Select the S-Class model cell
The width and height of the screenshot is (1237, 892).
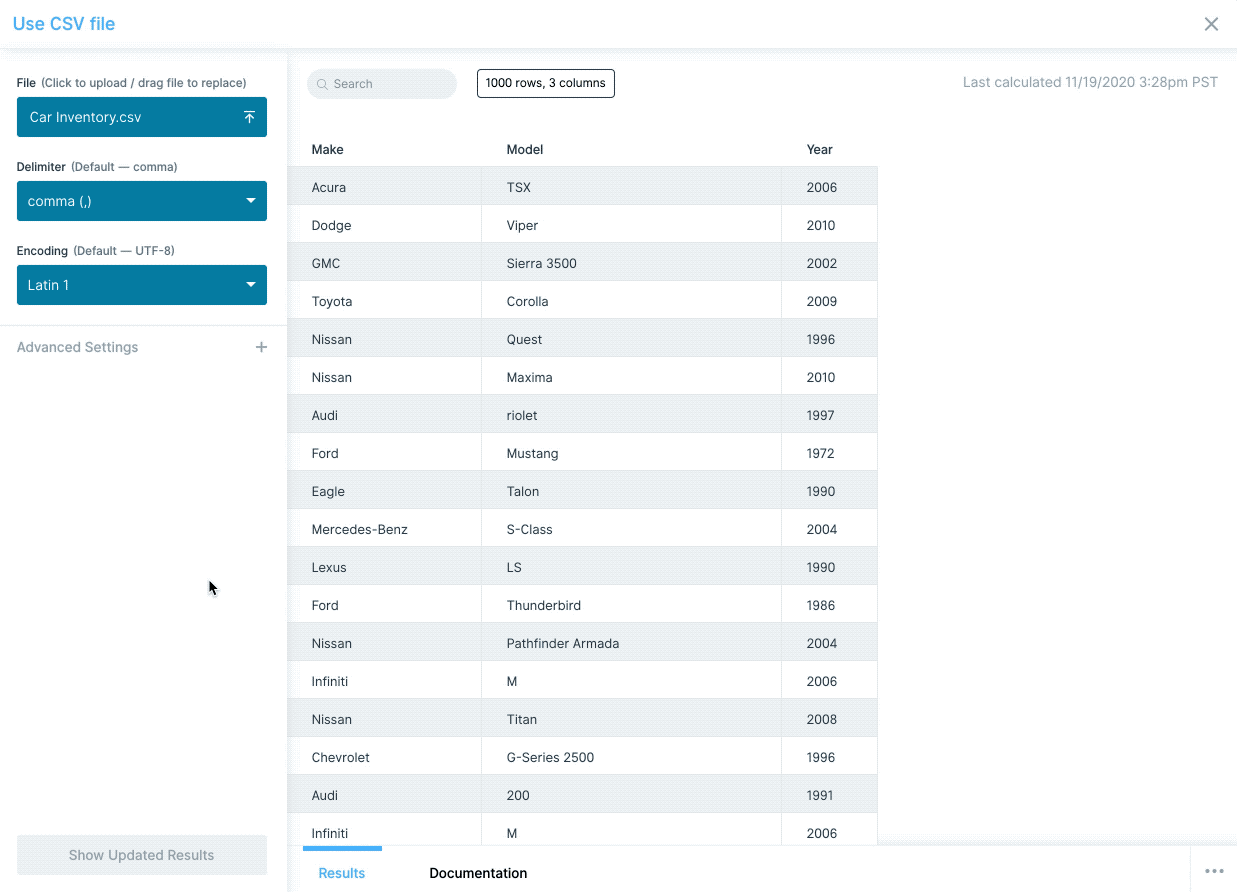[x=632, y=529]
